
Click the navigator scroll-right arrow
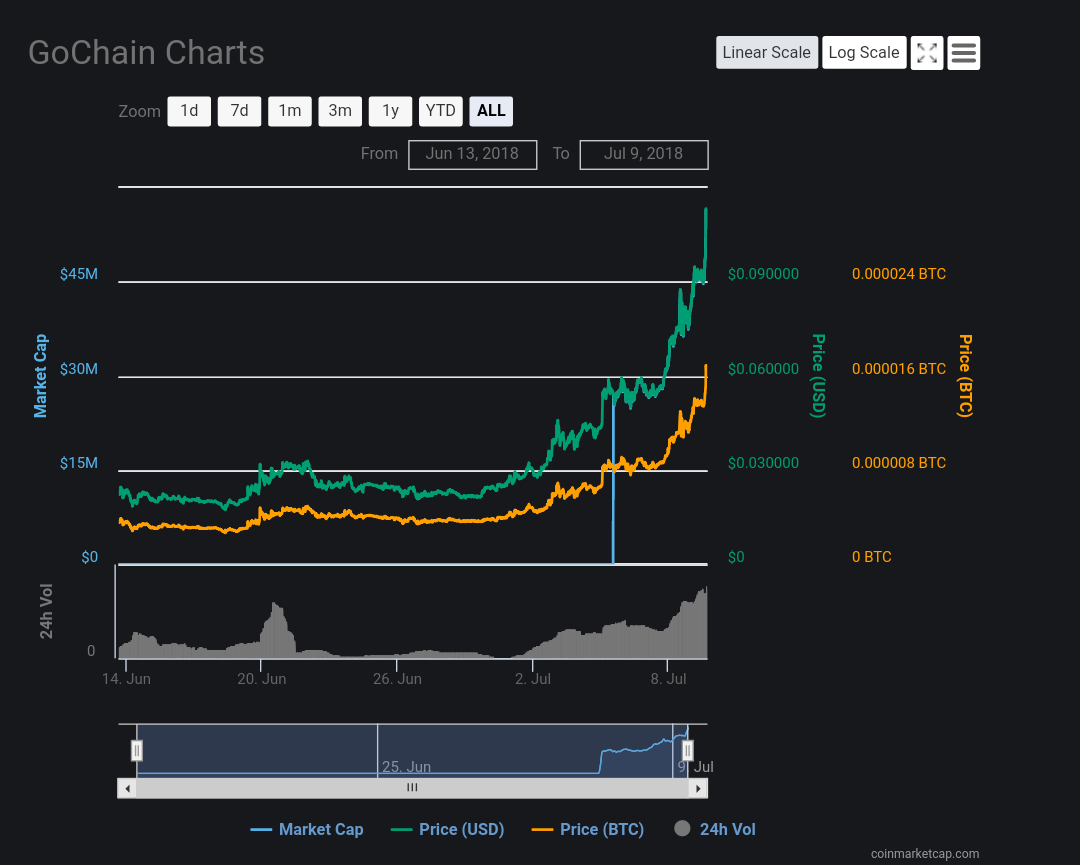(698, 788)
